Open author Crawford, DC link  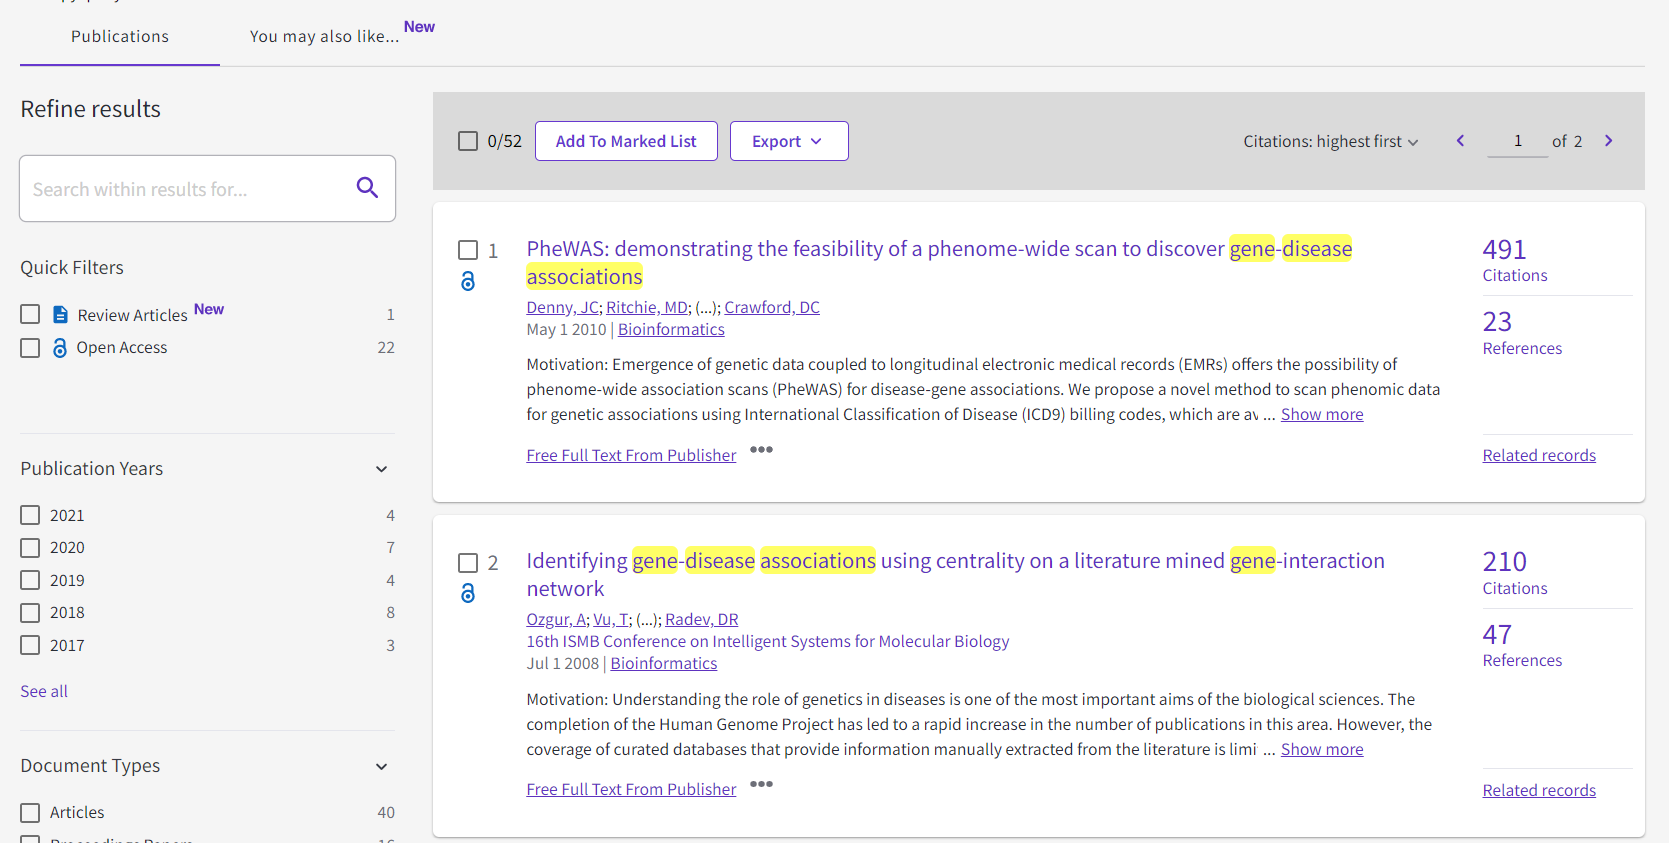[x=772, y=307]
